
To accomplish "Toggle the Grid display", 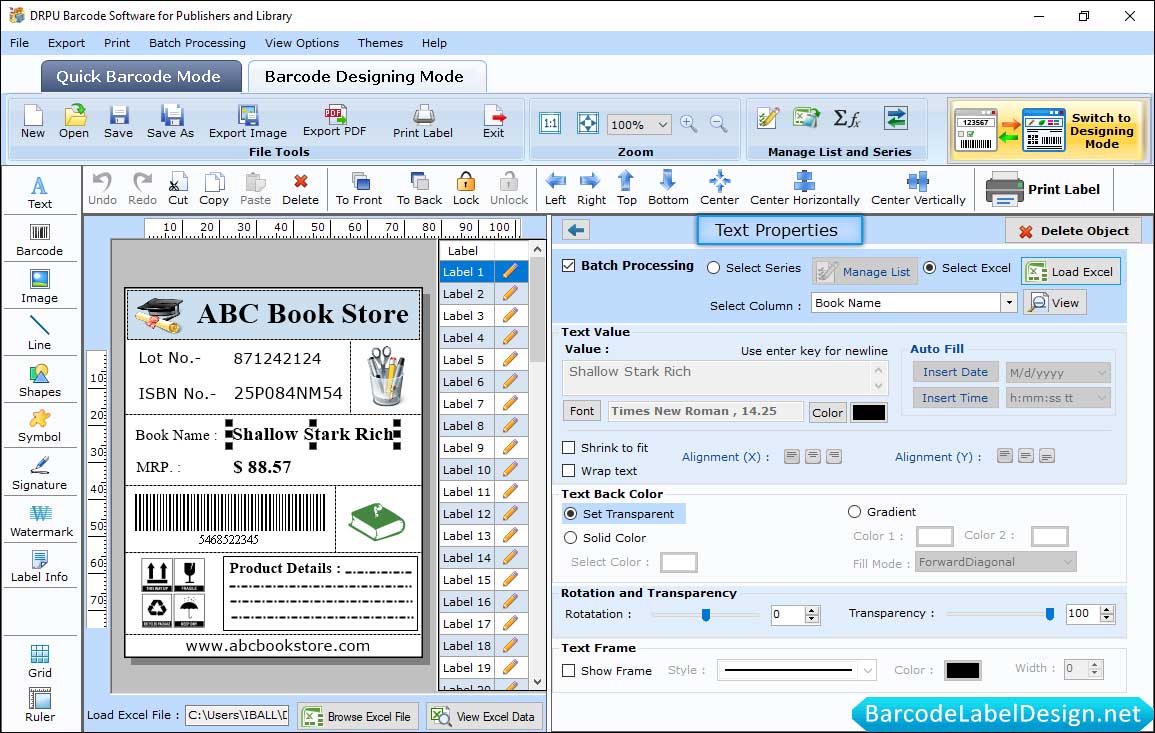I will point(40,661).
